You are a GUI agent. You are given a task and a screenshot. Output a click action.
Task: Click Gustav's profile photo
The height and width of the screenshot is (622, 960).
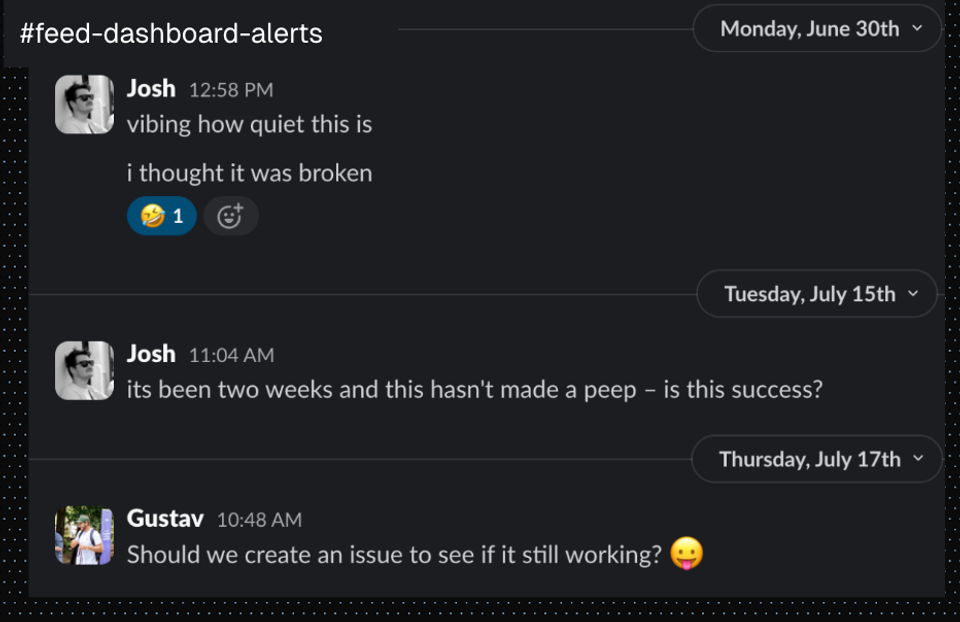[84, 535]
